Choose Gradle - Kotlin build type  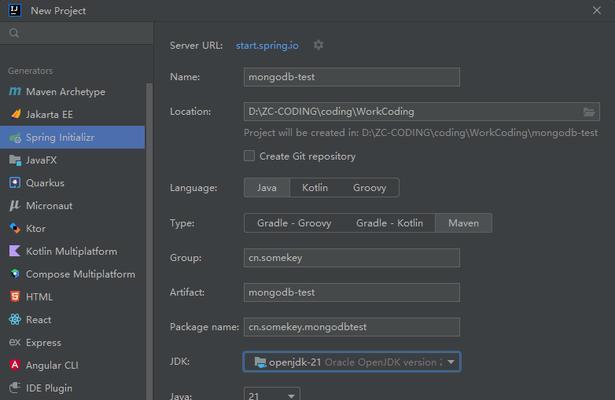[389, 223]
